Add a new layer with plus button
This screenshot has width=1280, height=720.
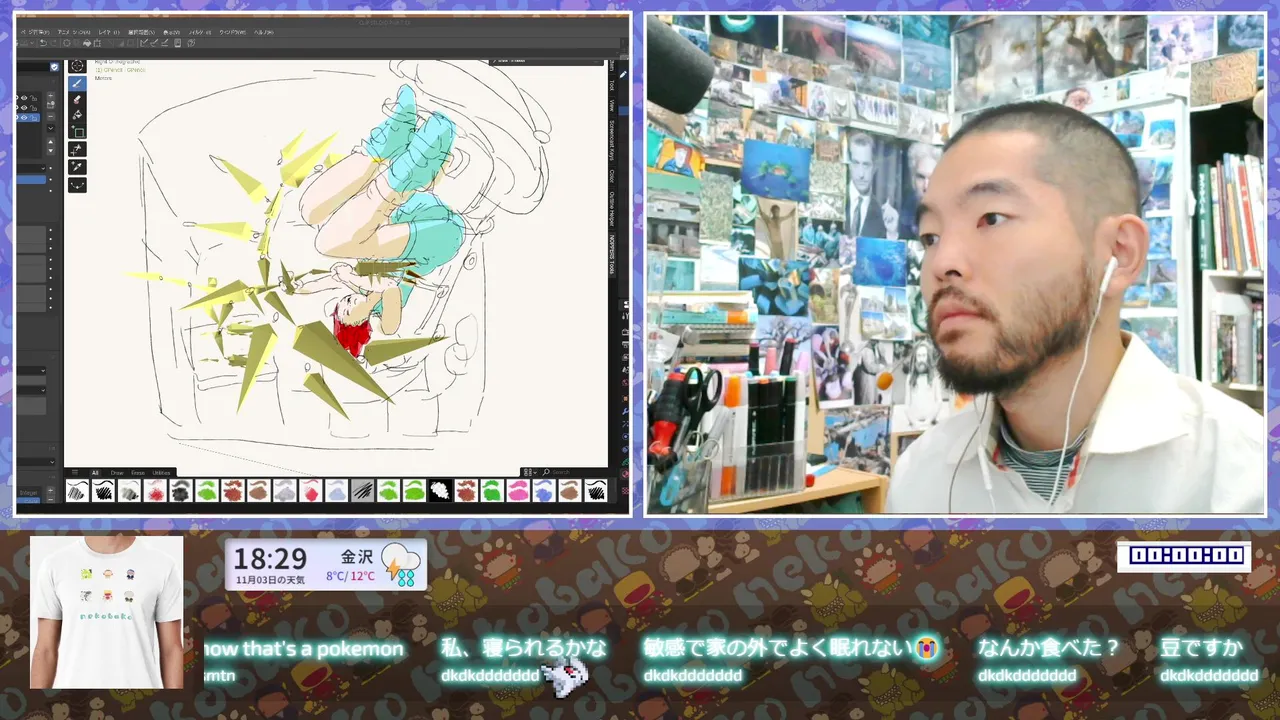click(x=51, y=95)
